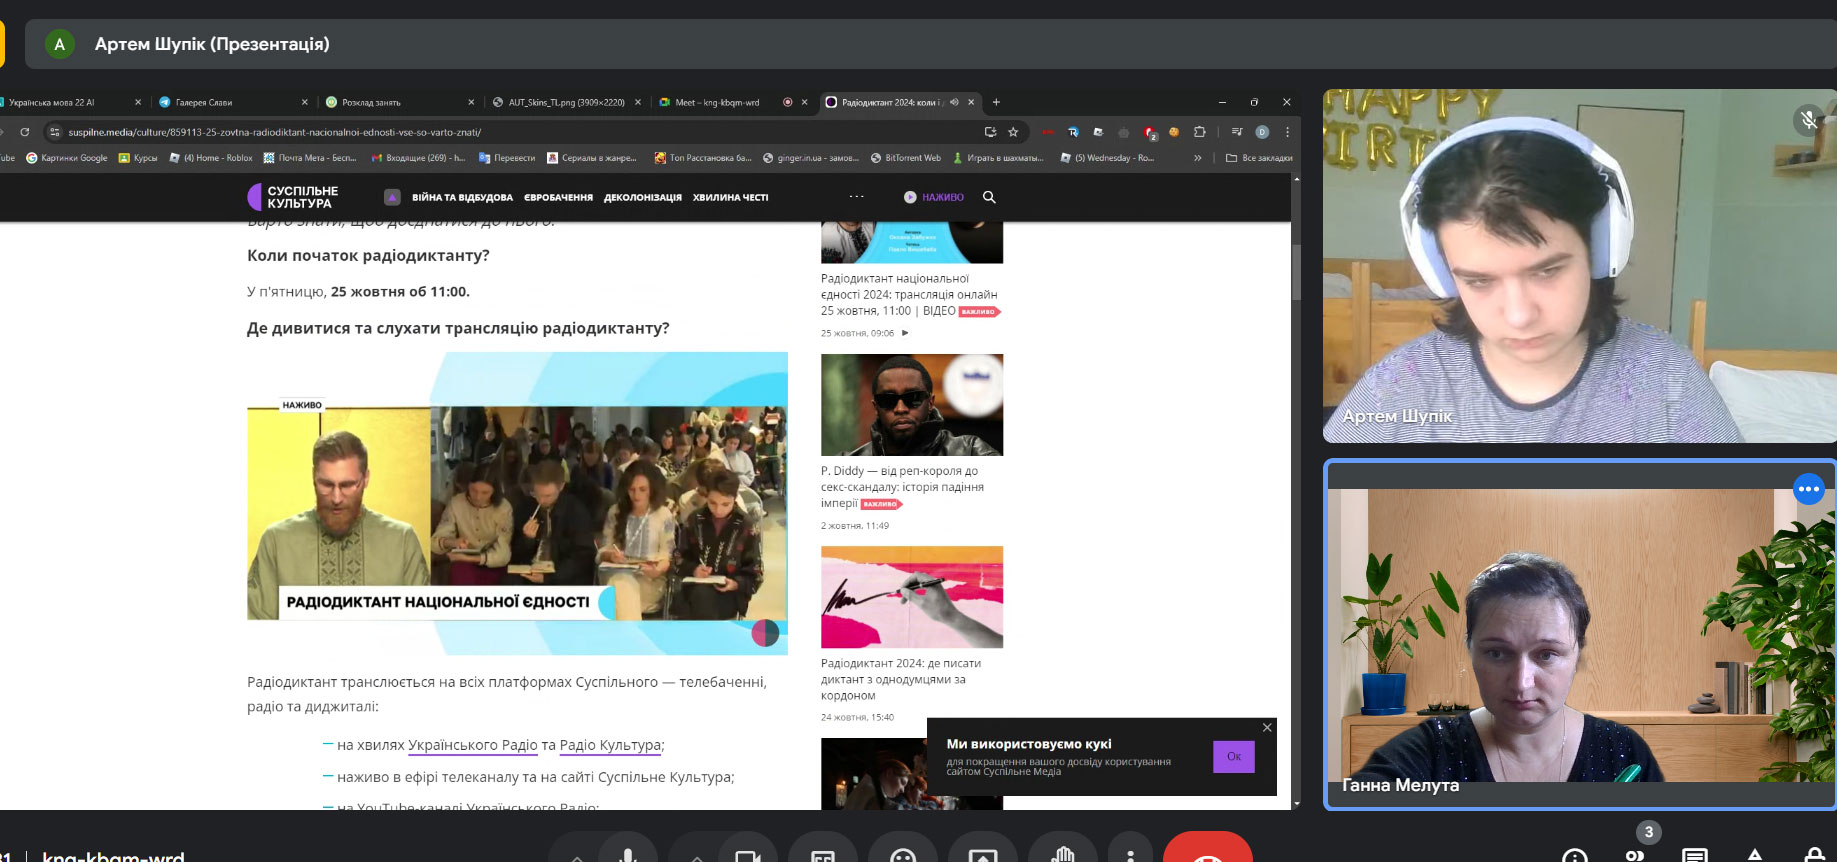This screenshot has width=1837, height=862.
Task: Open the НАЖИВО live stream link
Action: 934,197
